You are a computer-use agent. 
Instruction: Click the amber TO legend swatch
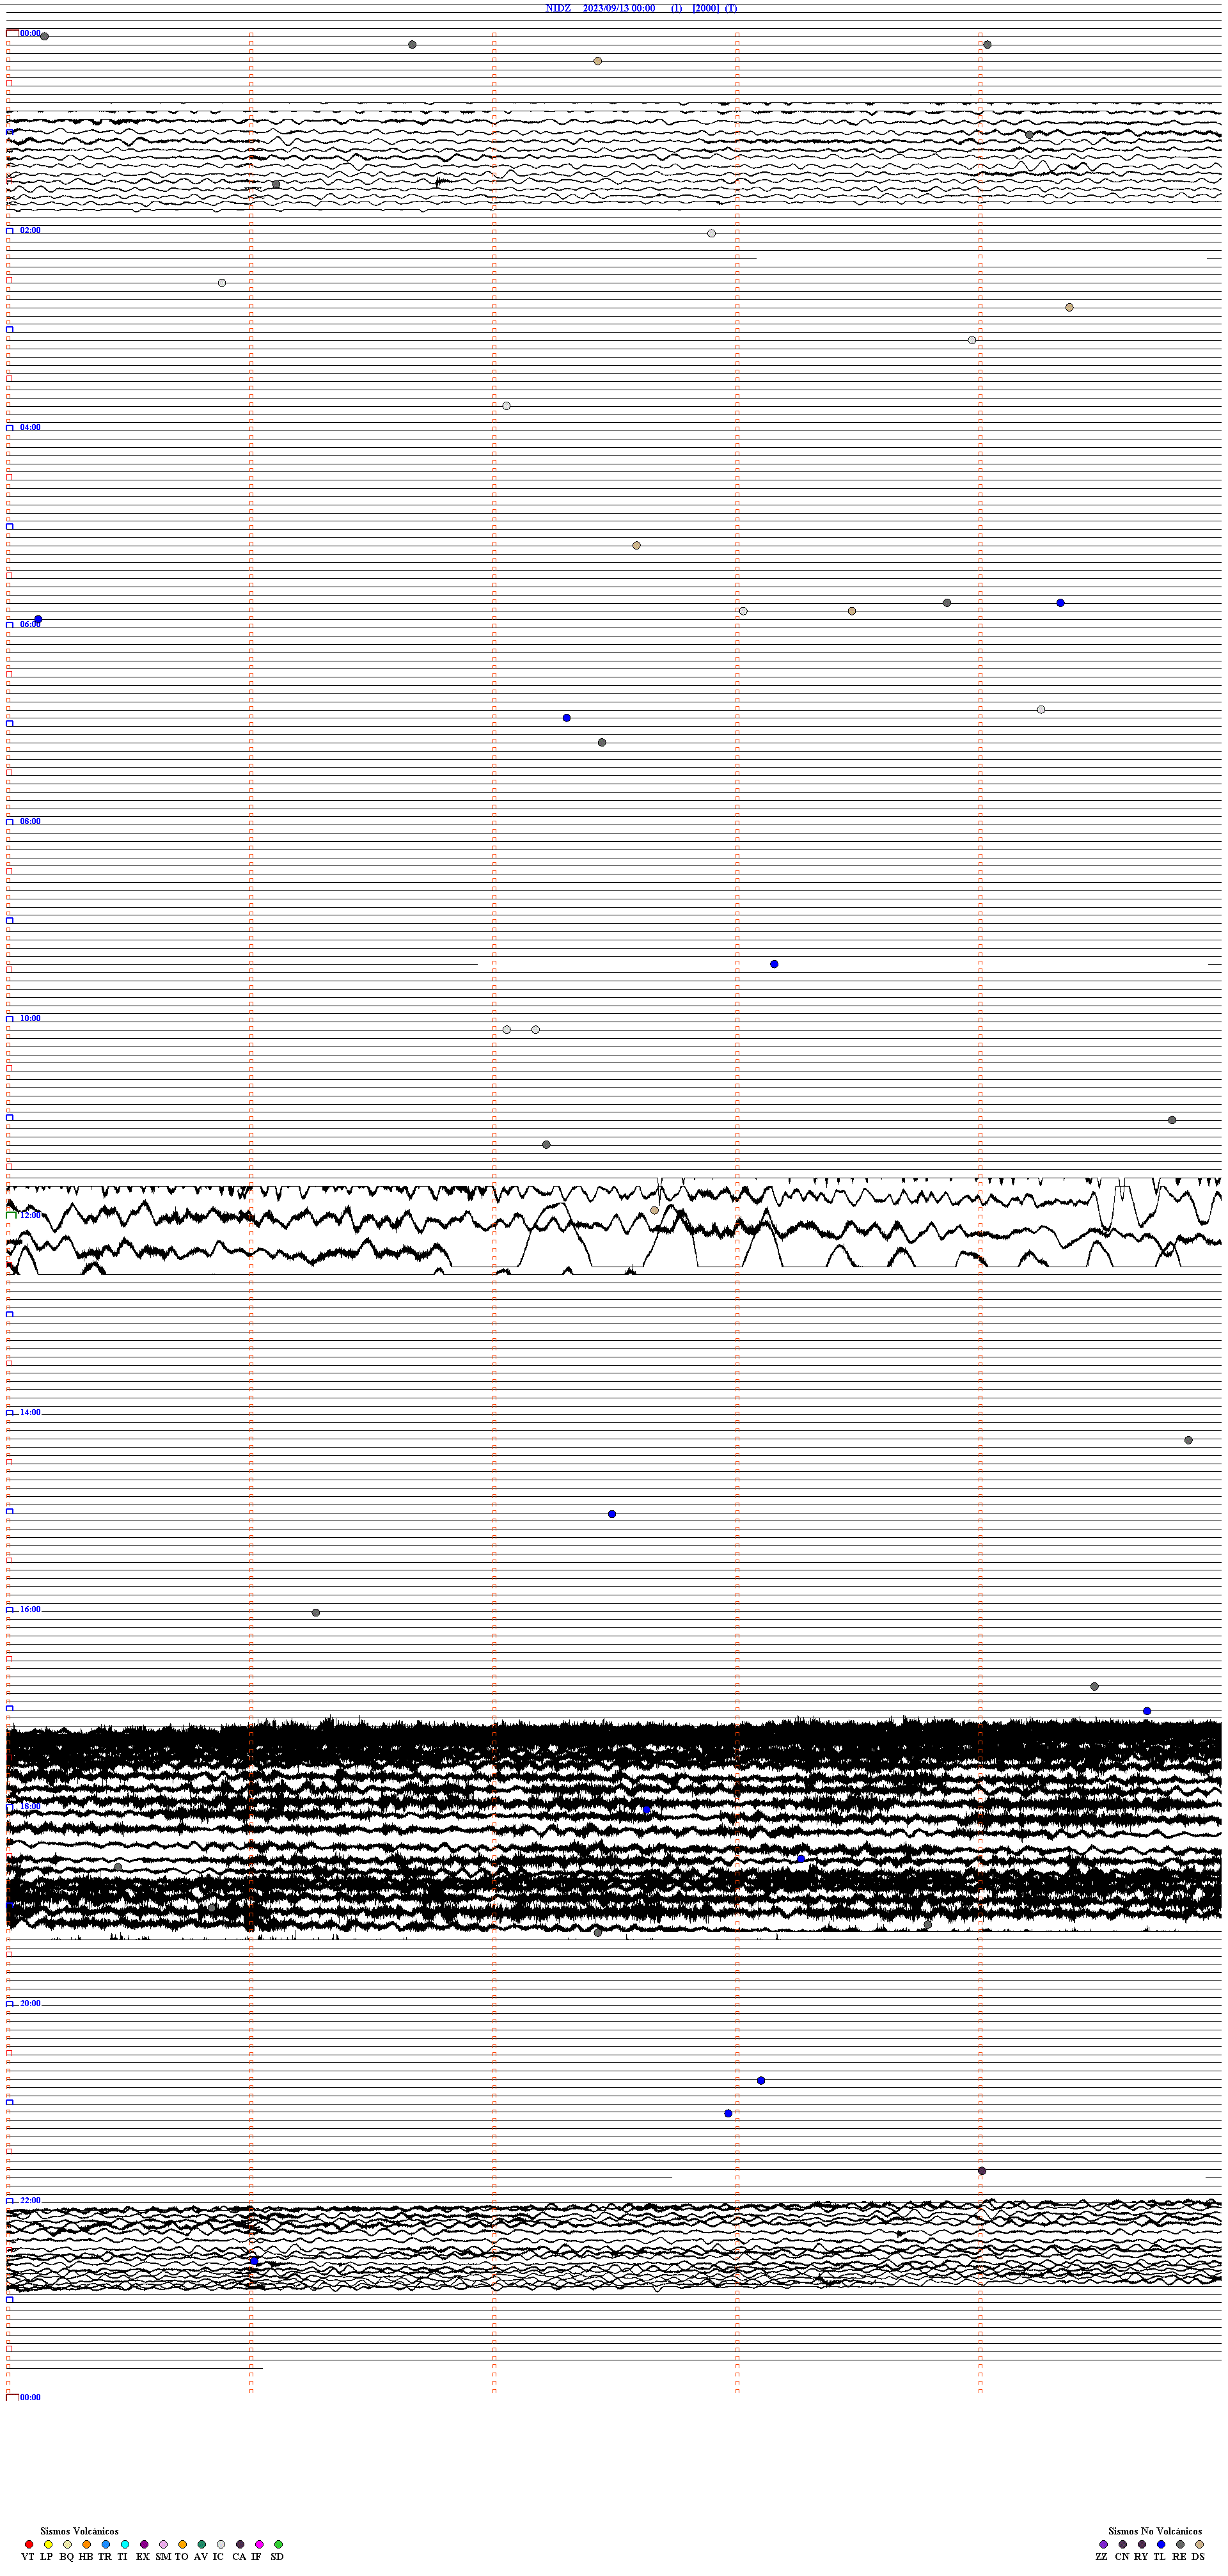point(183,2544)
